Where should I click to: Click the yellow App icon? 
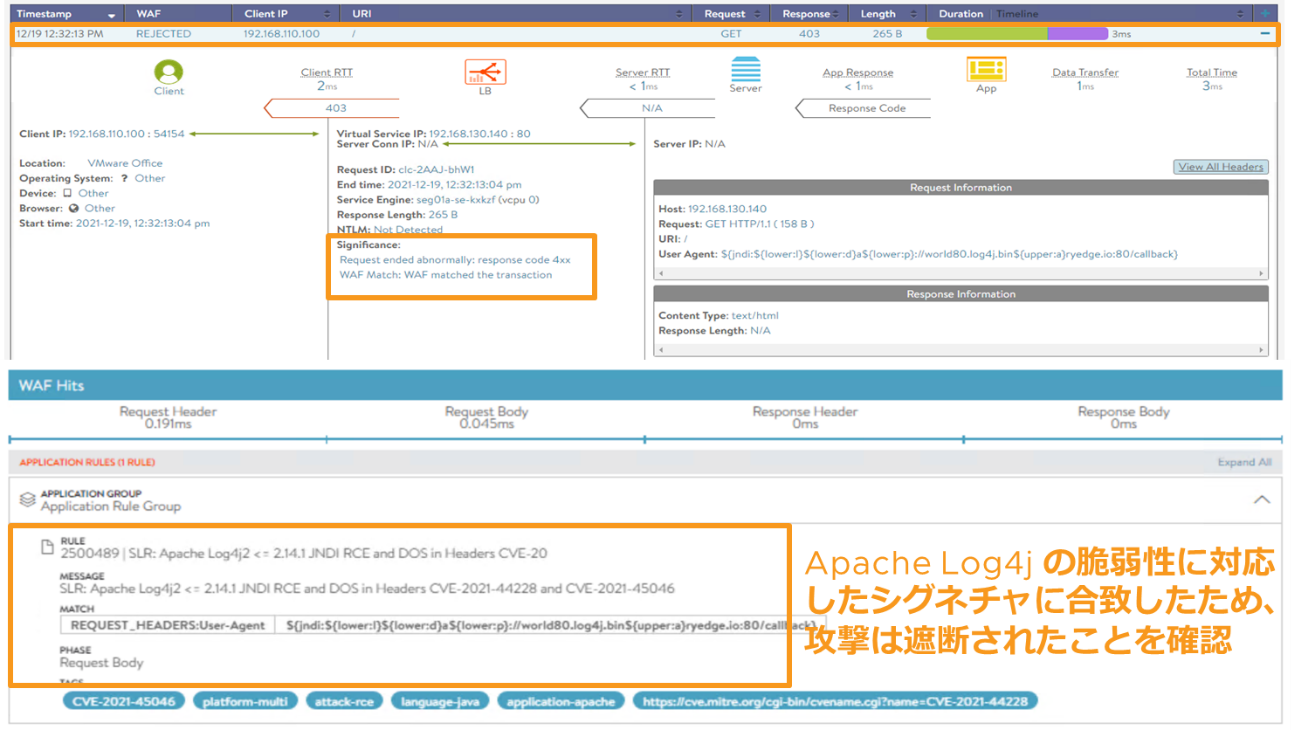click(x=986, y=69)
